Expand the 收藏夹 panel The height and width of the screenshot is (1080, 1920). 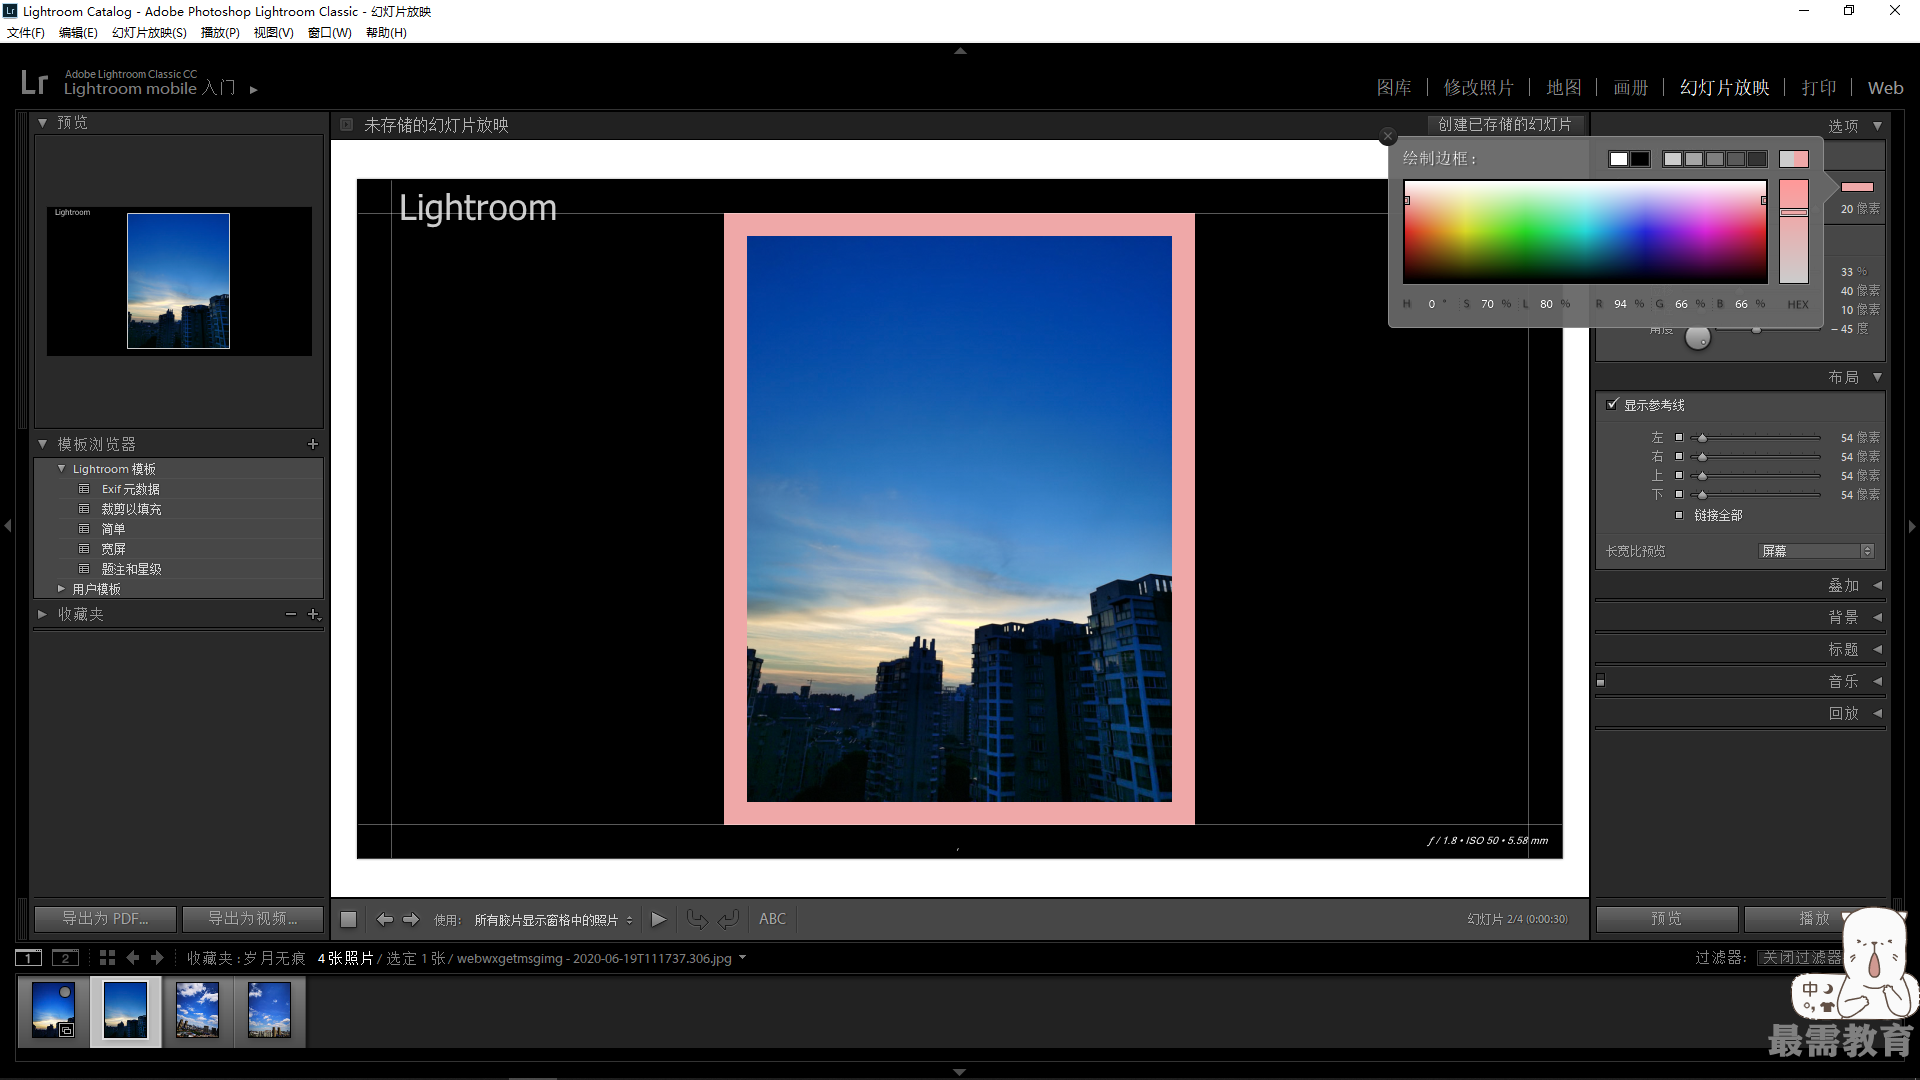(42, 614)
